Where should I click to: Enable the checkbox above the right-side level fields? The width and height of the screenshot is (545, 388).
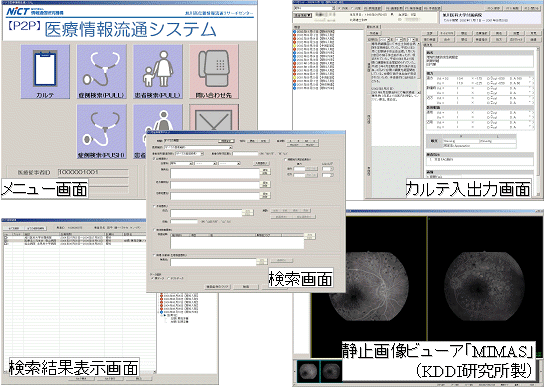(286, 160)
